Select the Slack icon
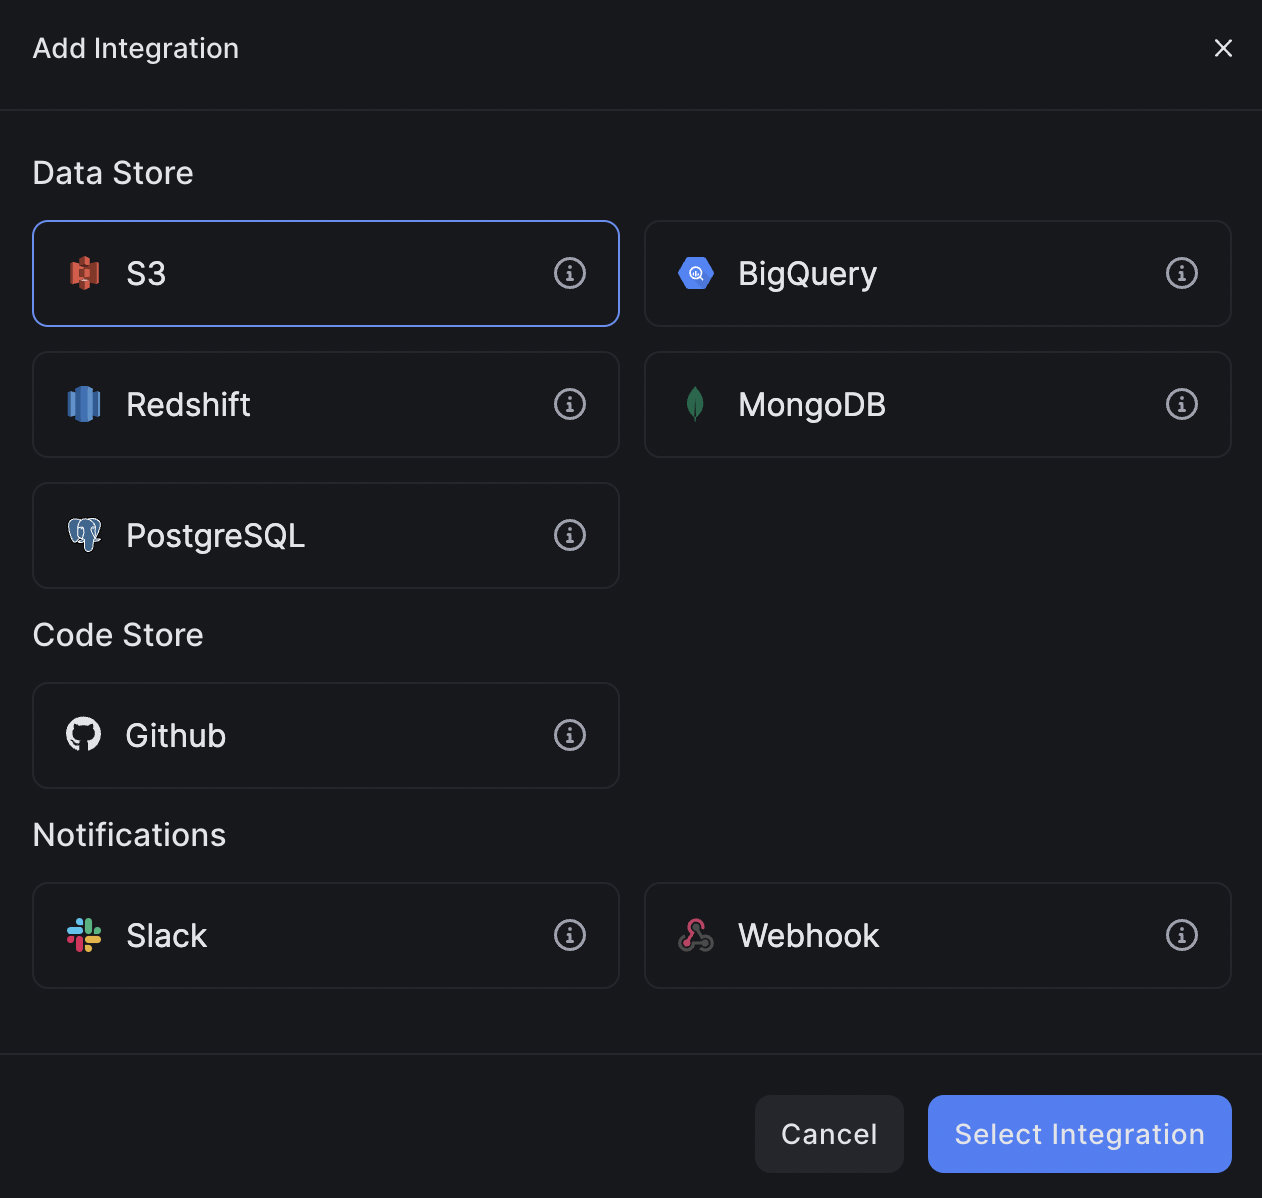The image size is (1262, 1198). tap(84, 935)
